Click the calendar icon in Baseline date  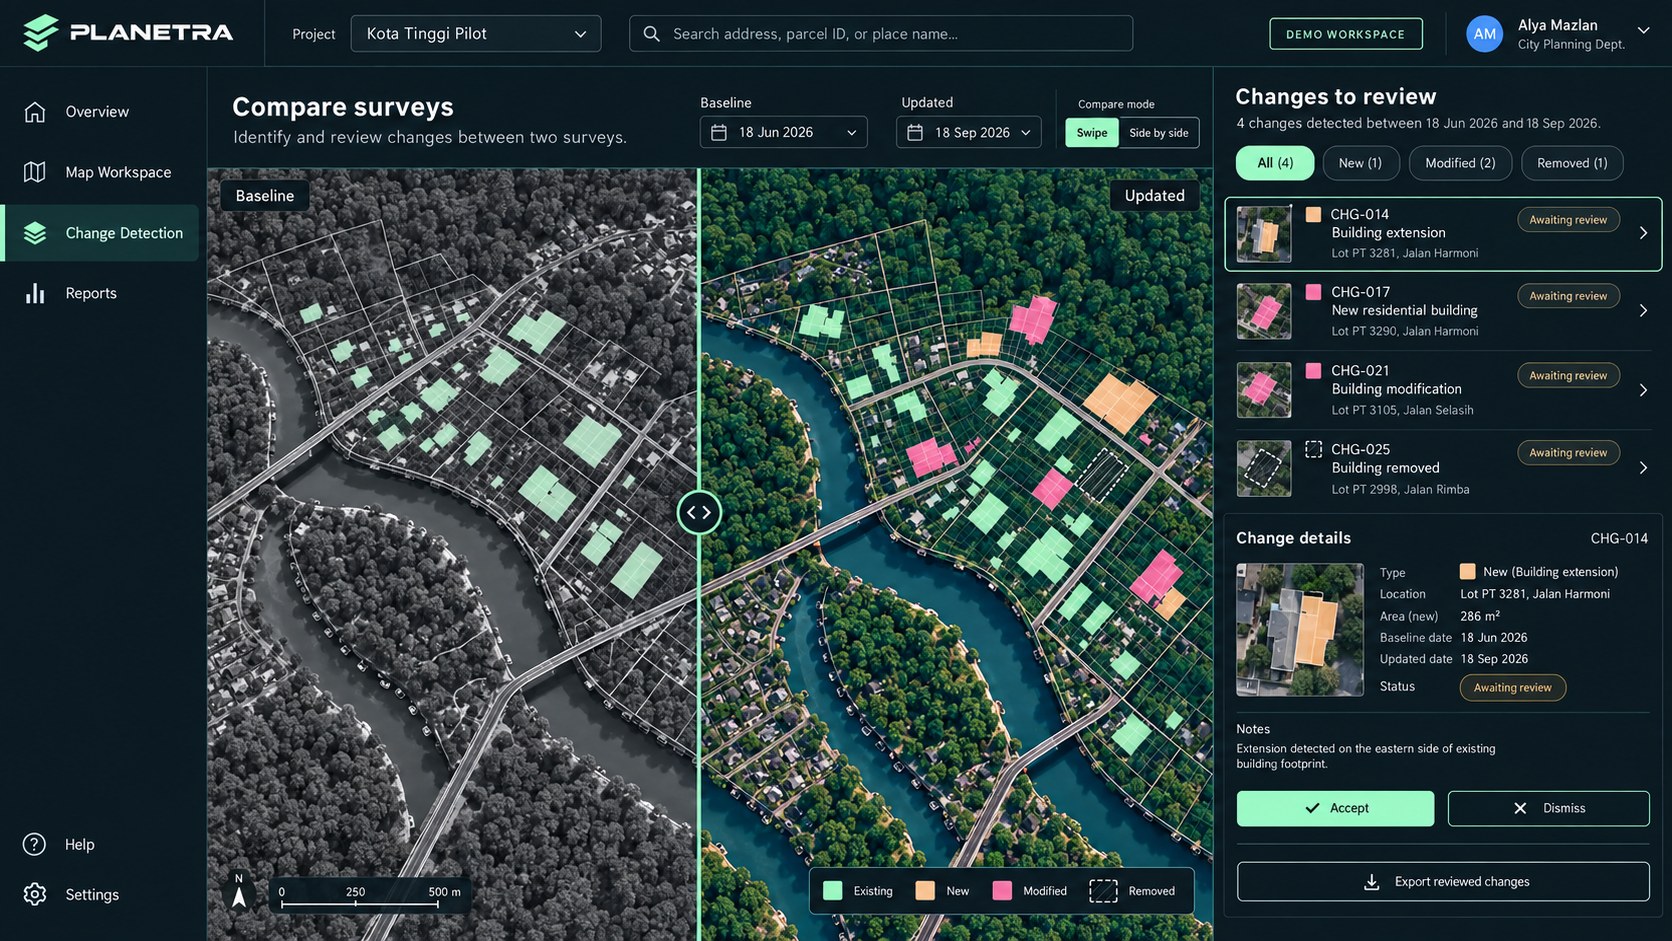(x=719, y=132)
